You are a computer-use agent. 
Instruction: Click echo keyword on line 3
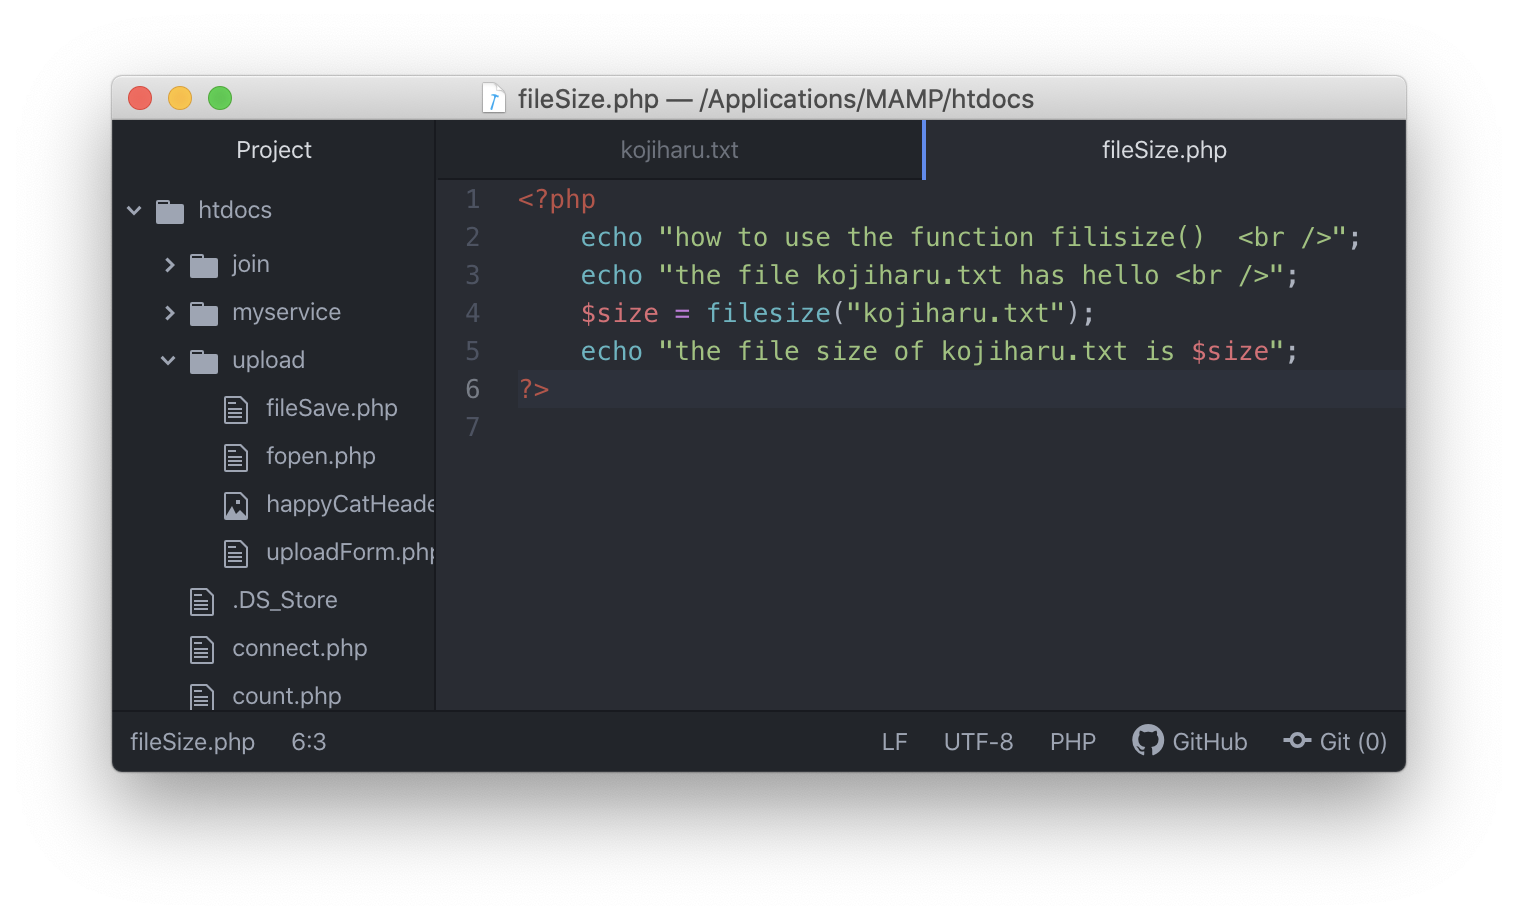612,275
